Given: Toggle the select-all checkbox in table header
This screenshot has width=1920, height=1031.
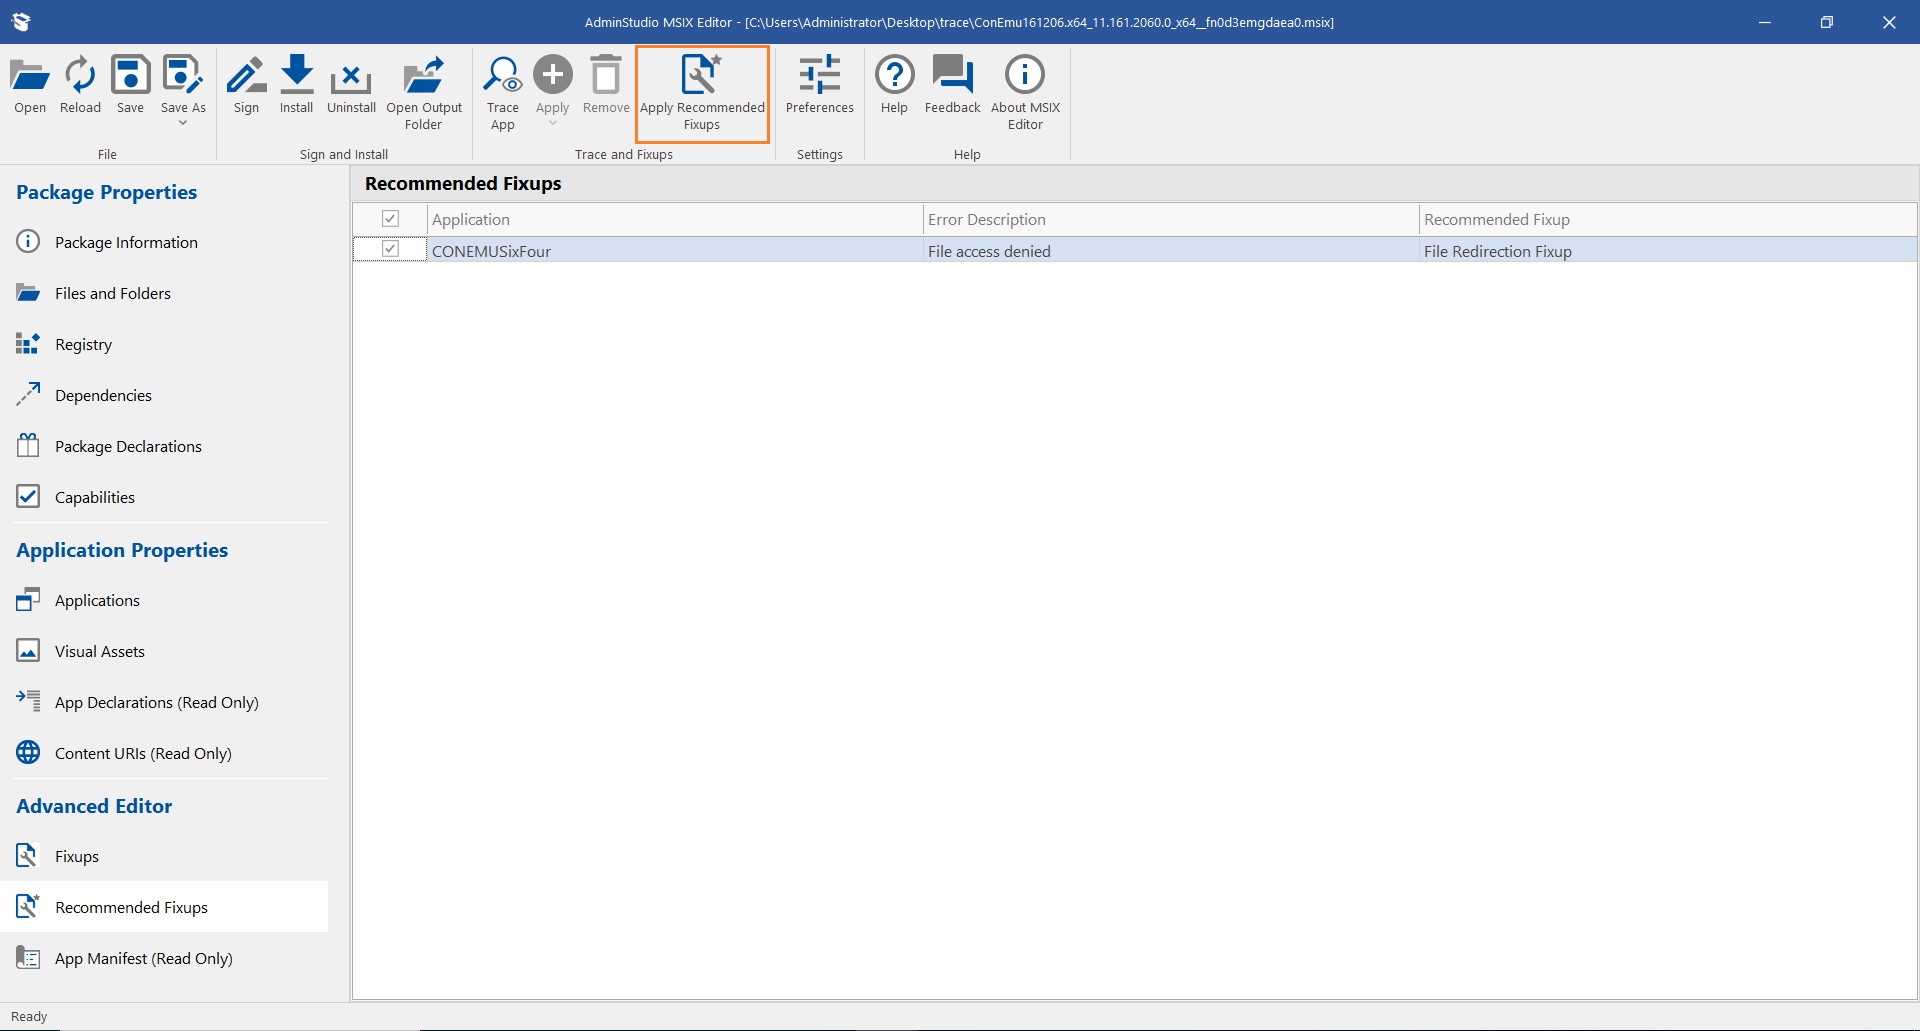Looking at the screenshot, I should coord(390,219).
